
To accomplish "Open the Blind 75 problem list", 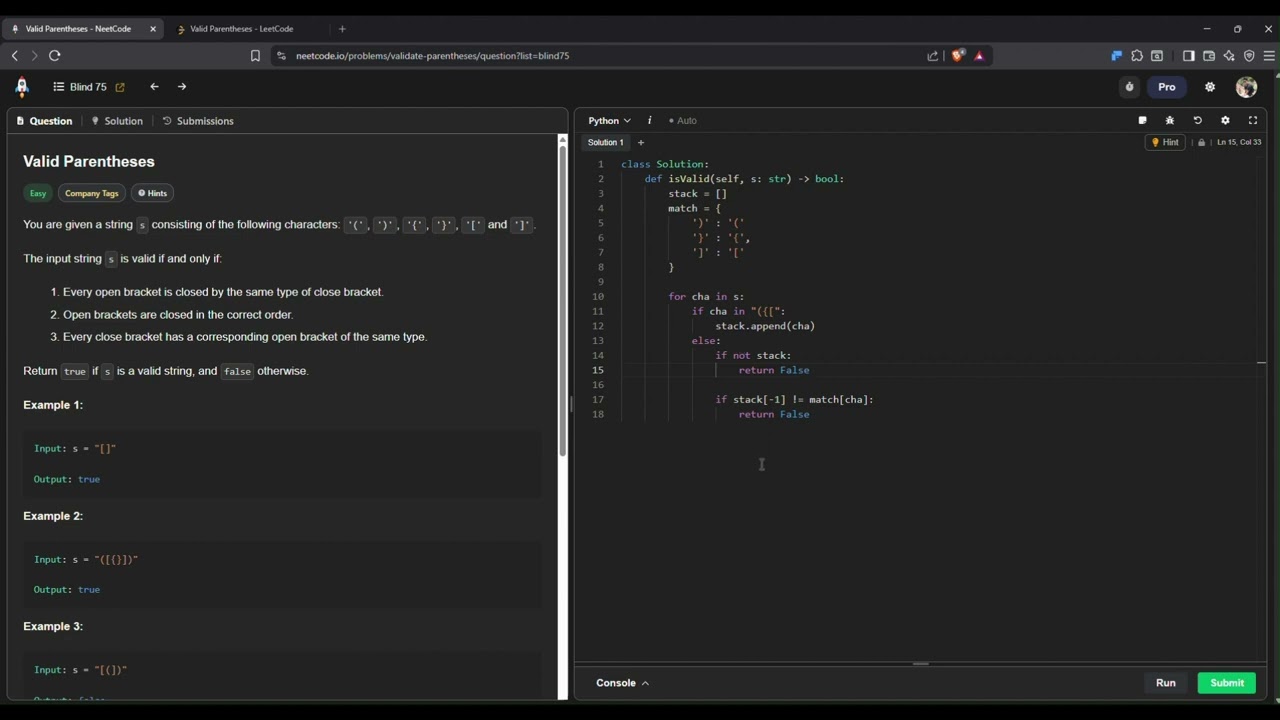I will click(79, 87).
